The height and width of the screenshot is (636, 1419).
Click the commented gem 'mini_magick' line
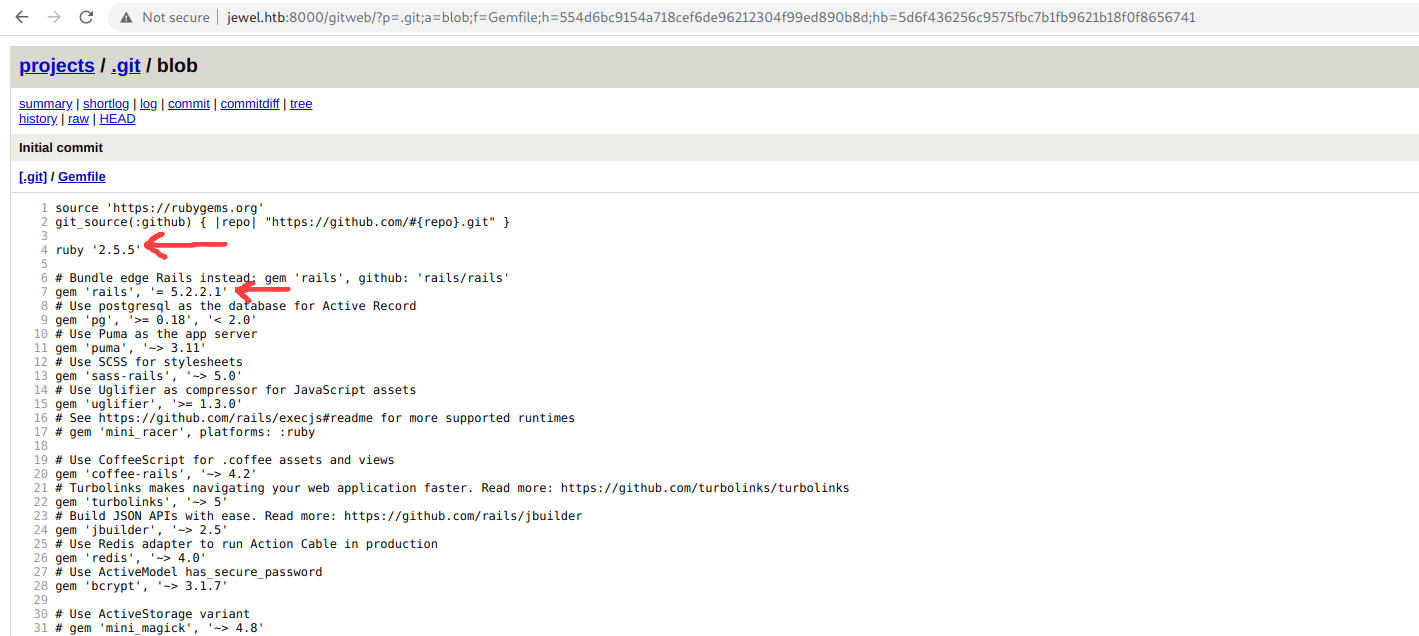(x=160, y=628)
